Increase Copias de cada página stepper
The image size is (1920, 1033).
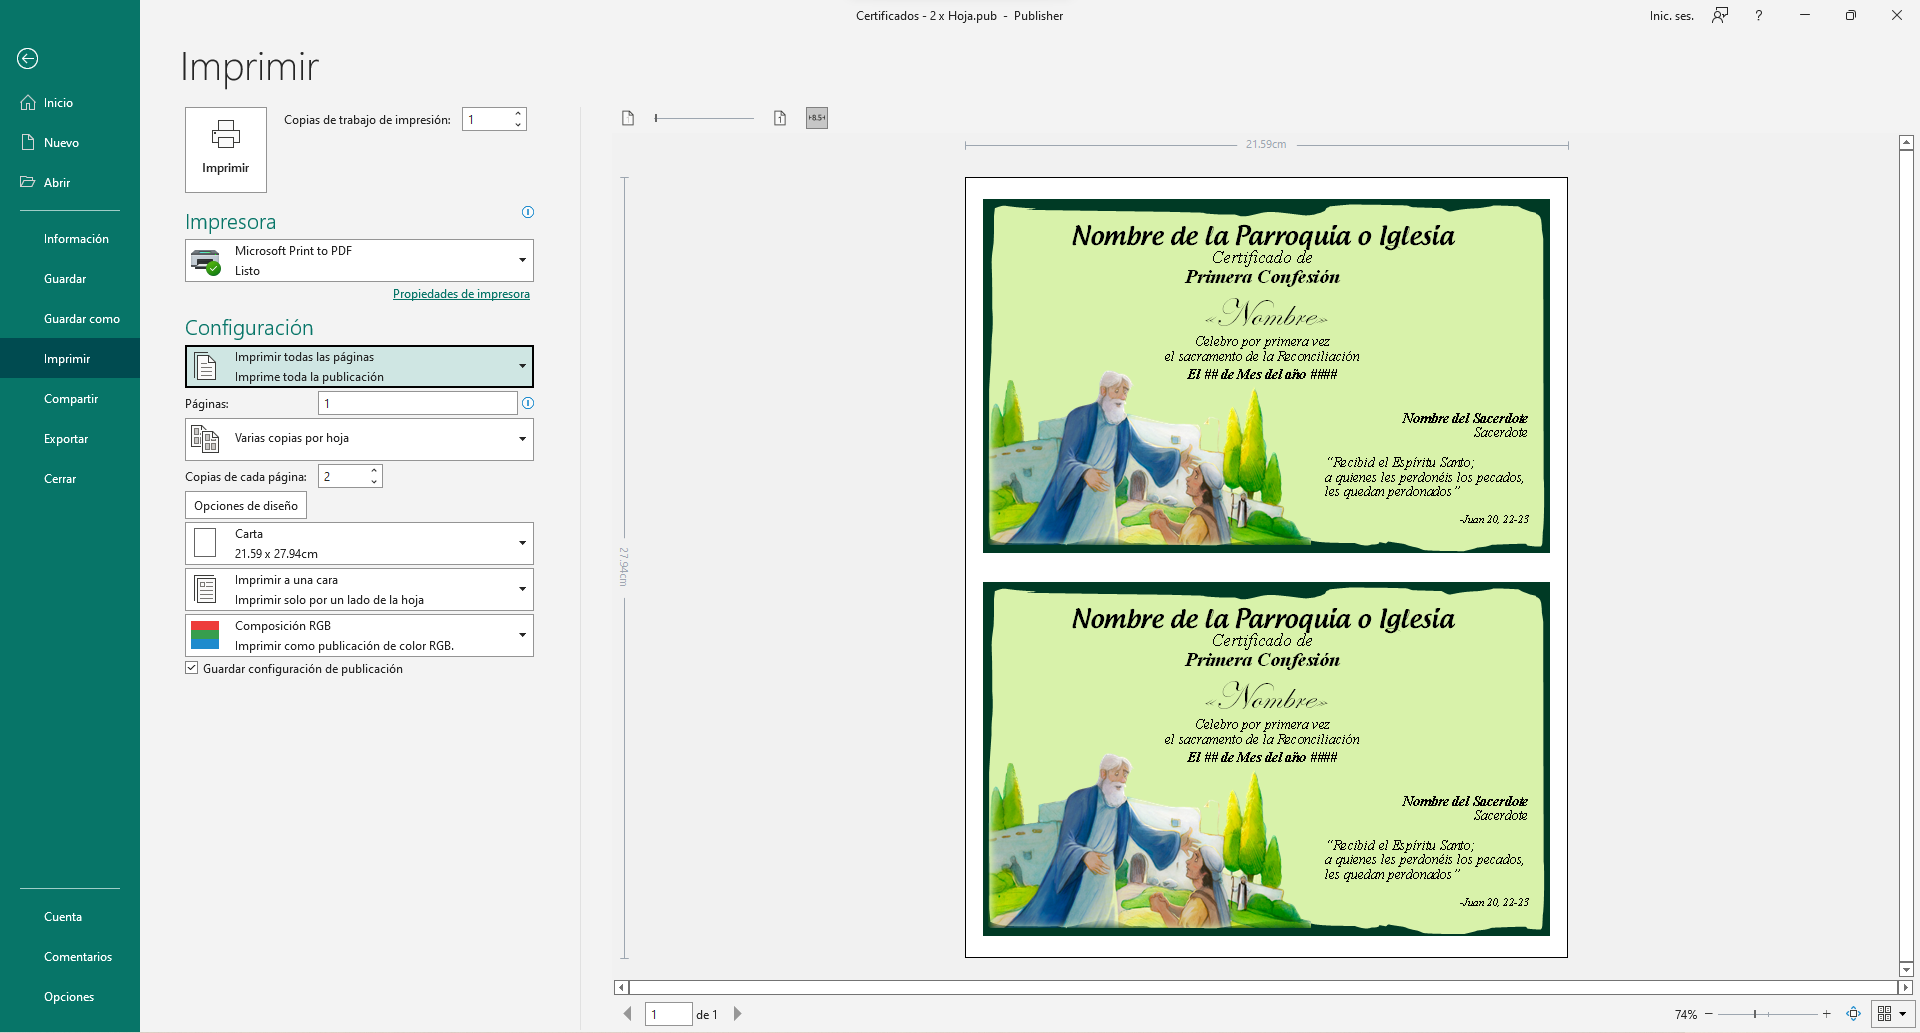[x=374, y=471]
